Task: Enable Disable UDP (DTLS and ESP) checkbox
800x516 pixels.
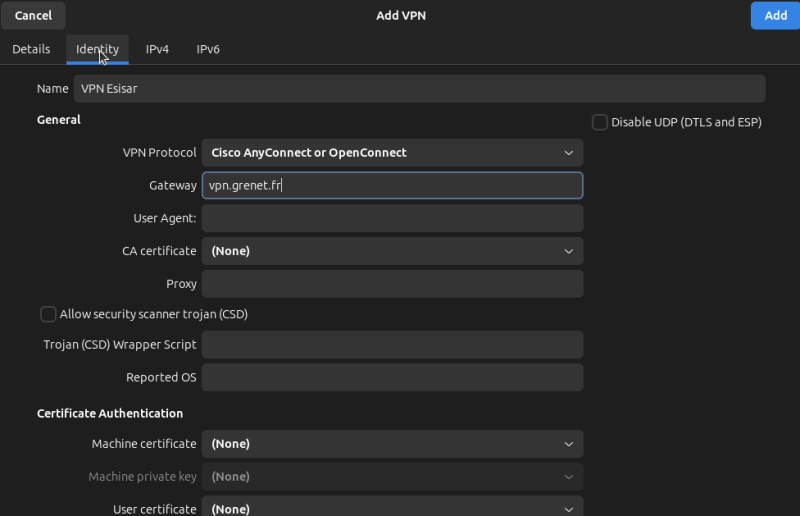Action: coord(599,122)
